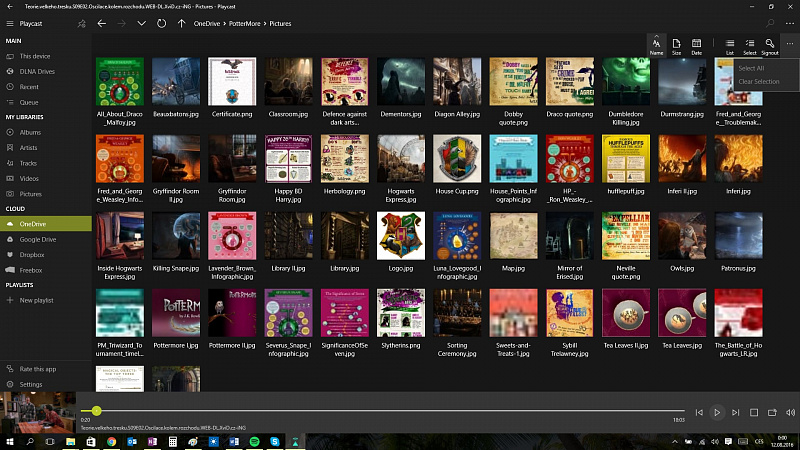Toggle fullscreen playback icon
This screenshot has width=800, height=450.
(x=754, y=412)
